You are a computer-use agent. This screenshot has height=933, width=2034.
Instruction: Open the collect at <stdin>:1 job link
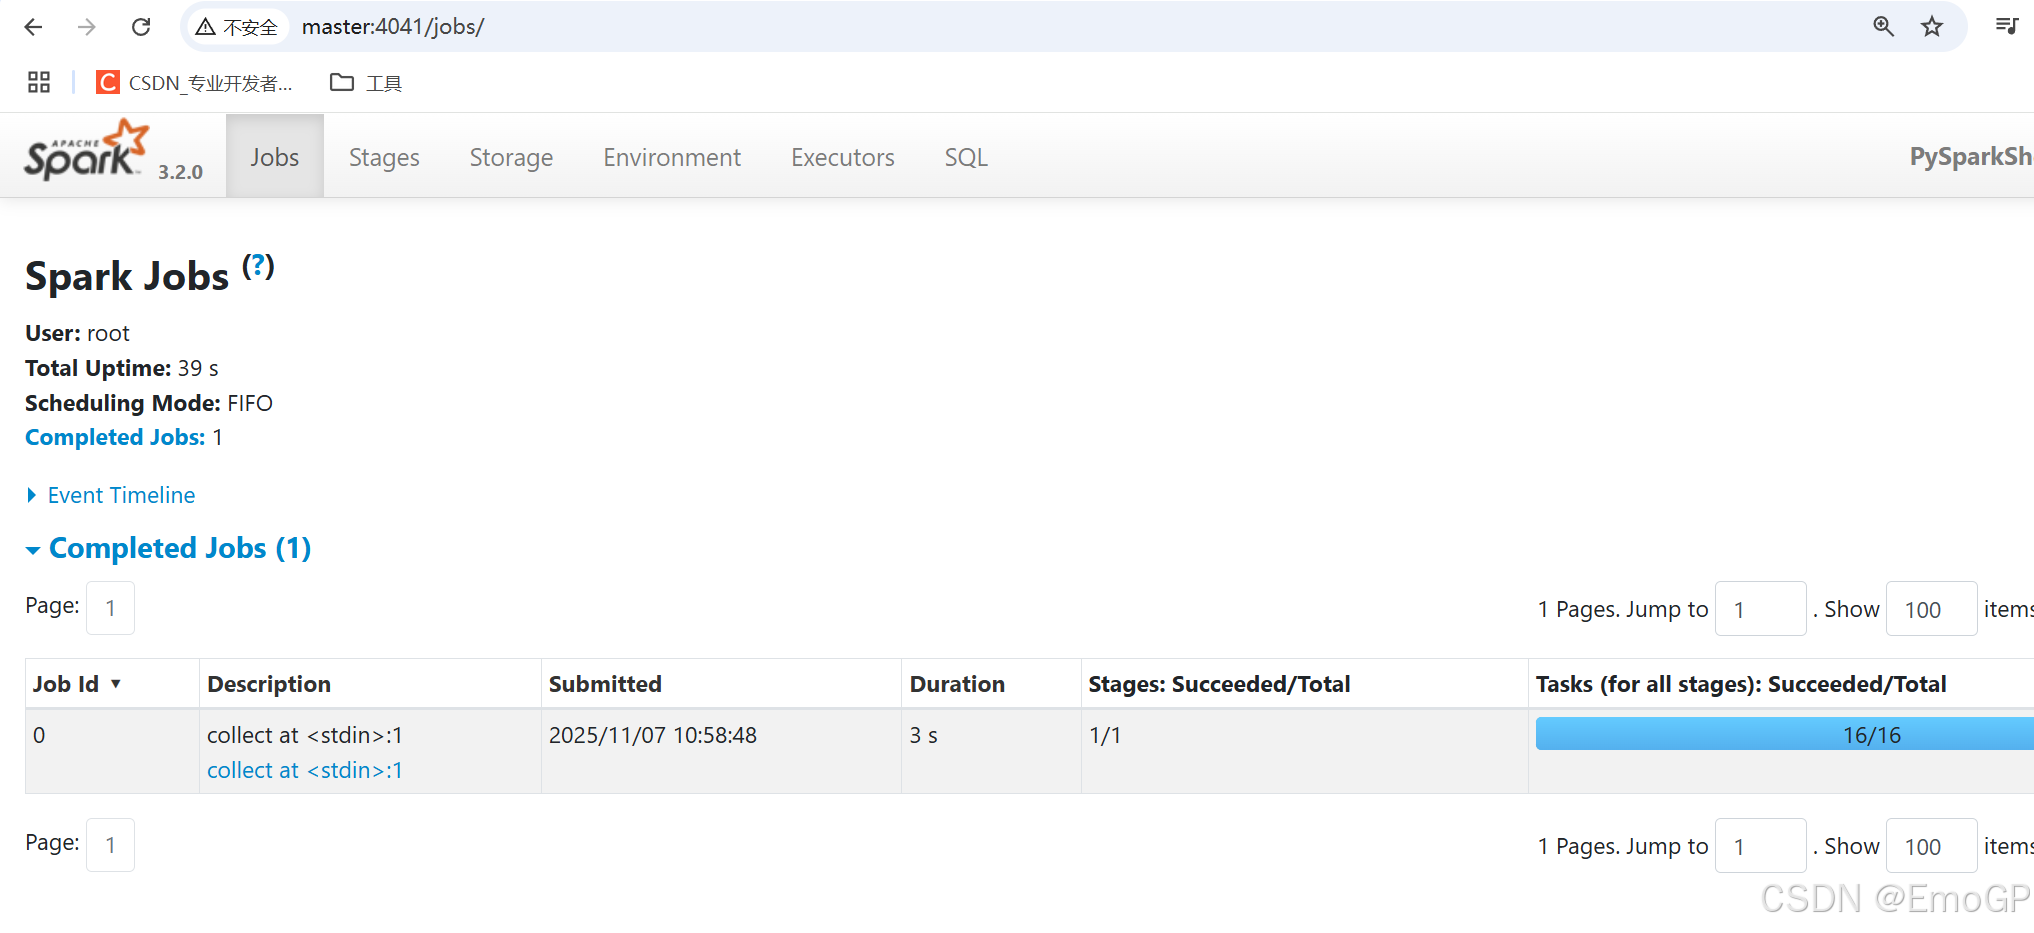click(x=305, y=770)
